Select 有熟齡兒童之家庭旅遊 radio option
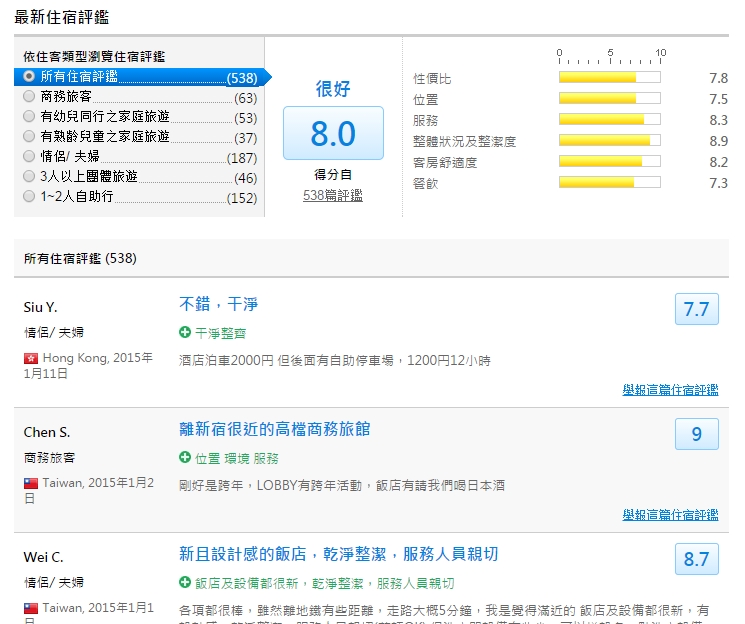 pyautogui.click(x=29, y=137)
